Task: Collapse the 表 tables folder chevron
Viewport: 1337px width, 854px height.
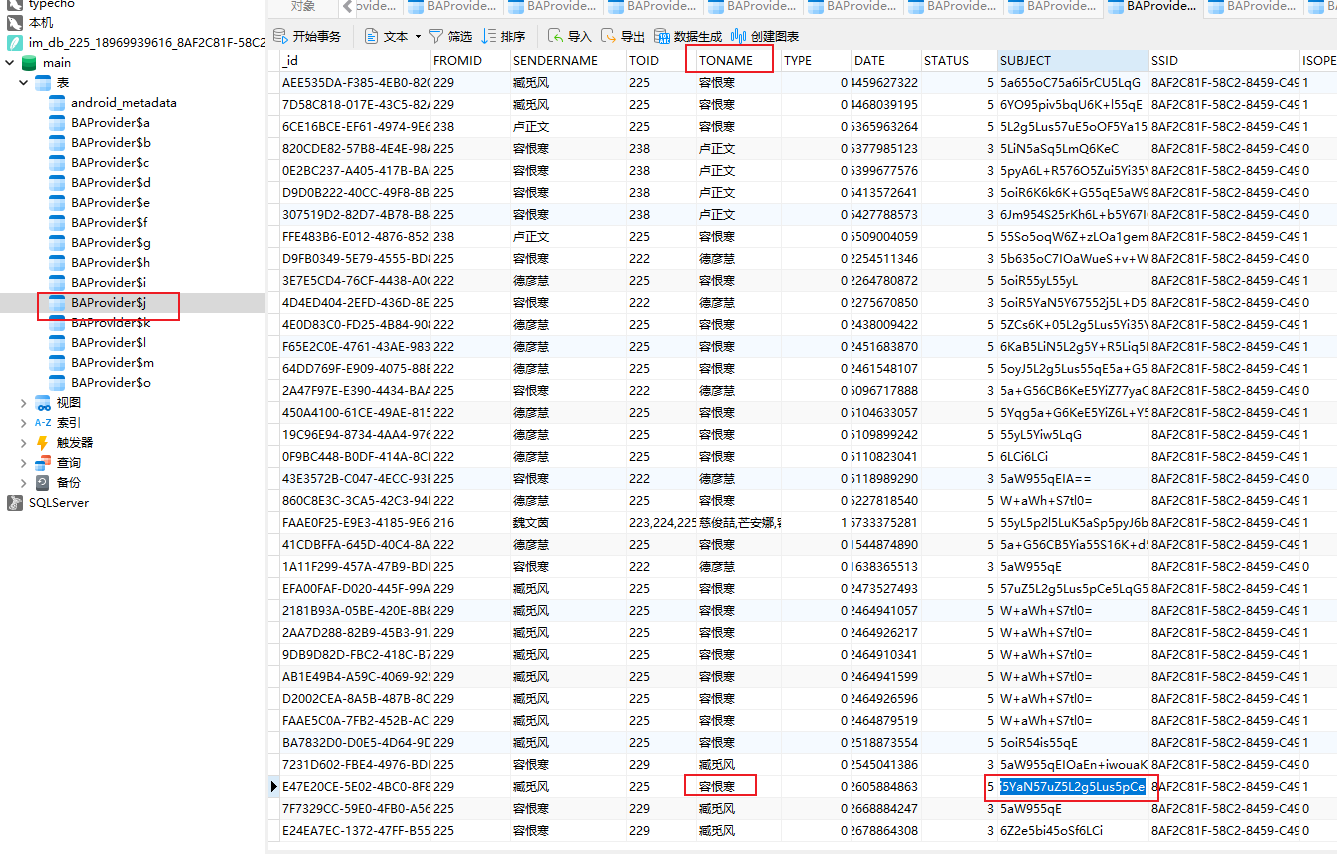Action: (24, 83)
